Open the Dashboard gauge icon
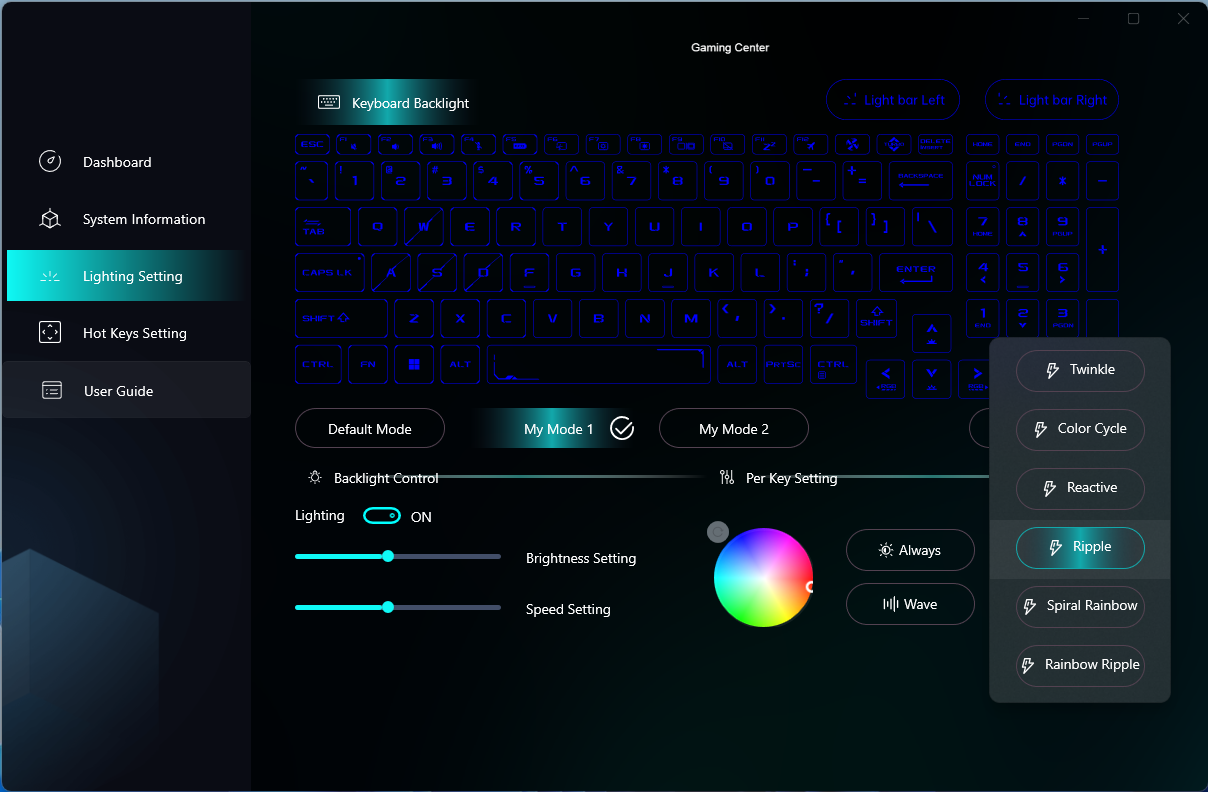The width and height of the screenshot is (1208, 792). pos(50,162)
